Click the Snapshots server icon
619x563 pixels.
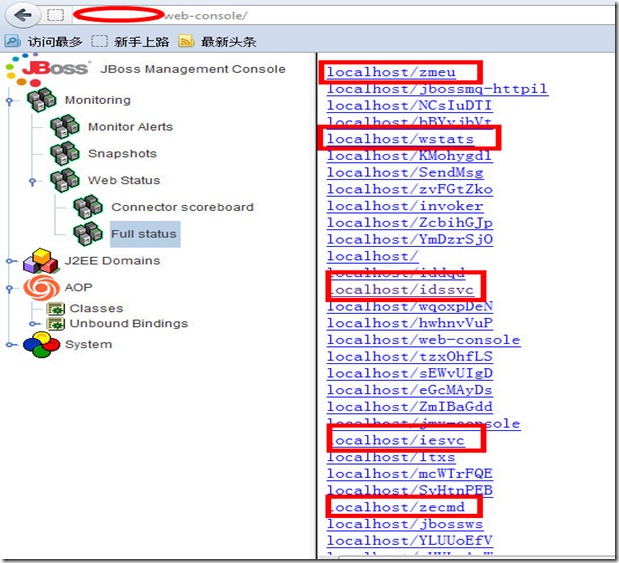point(65,153)
